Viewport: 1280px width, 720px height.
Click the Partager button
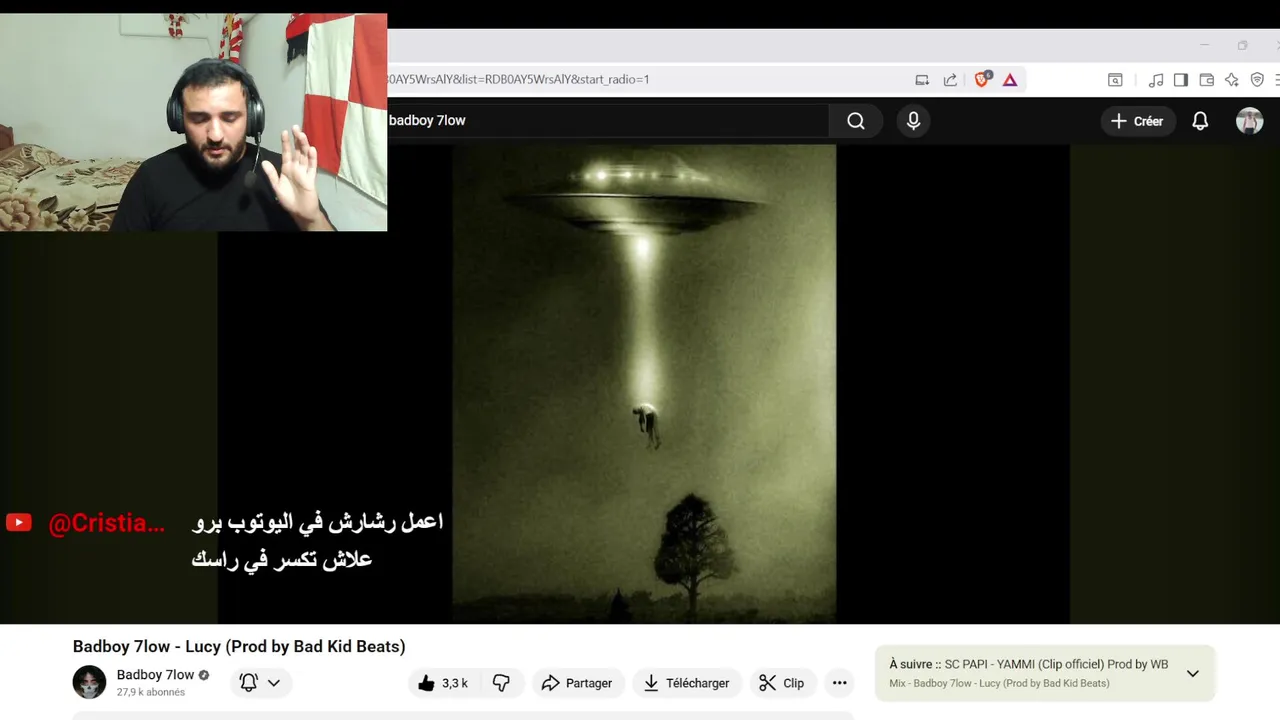pos(577,683)
